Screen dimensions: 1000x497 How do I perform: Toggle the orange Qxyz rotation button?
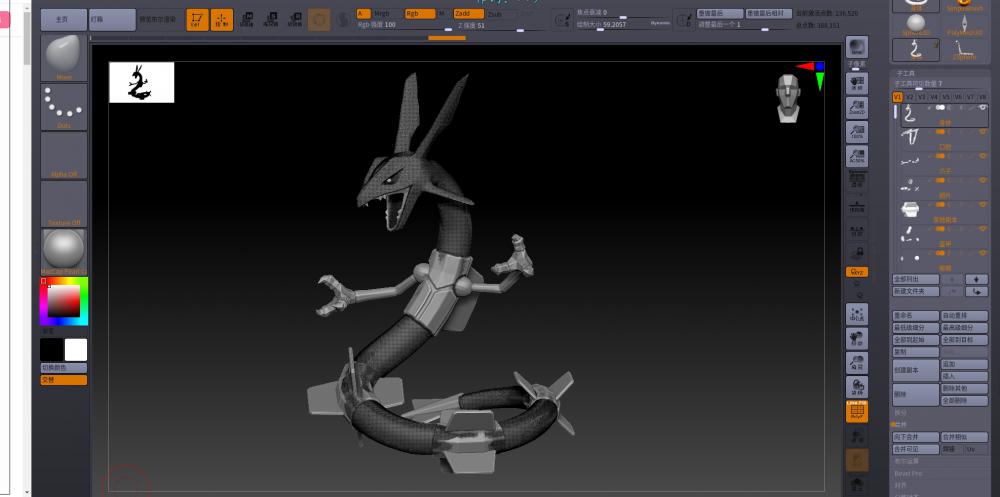coord(857,272)
